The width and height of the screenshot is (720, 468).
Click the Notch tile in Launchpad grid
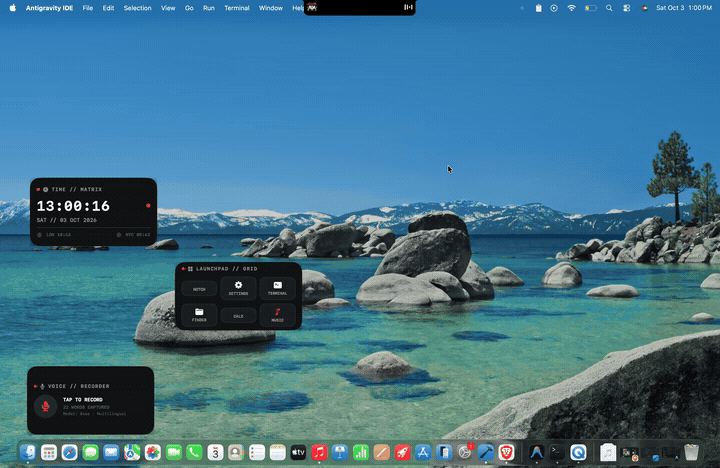coord(199,289)
